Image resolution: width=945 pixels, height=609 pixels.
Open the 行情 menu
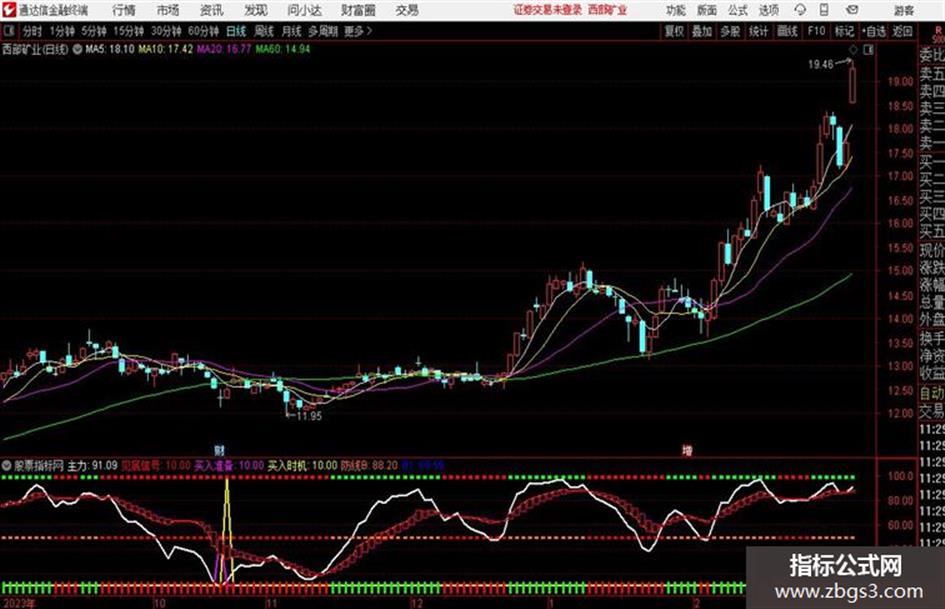[x=124, y=10]
